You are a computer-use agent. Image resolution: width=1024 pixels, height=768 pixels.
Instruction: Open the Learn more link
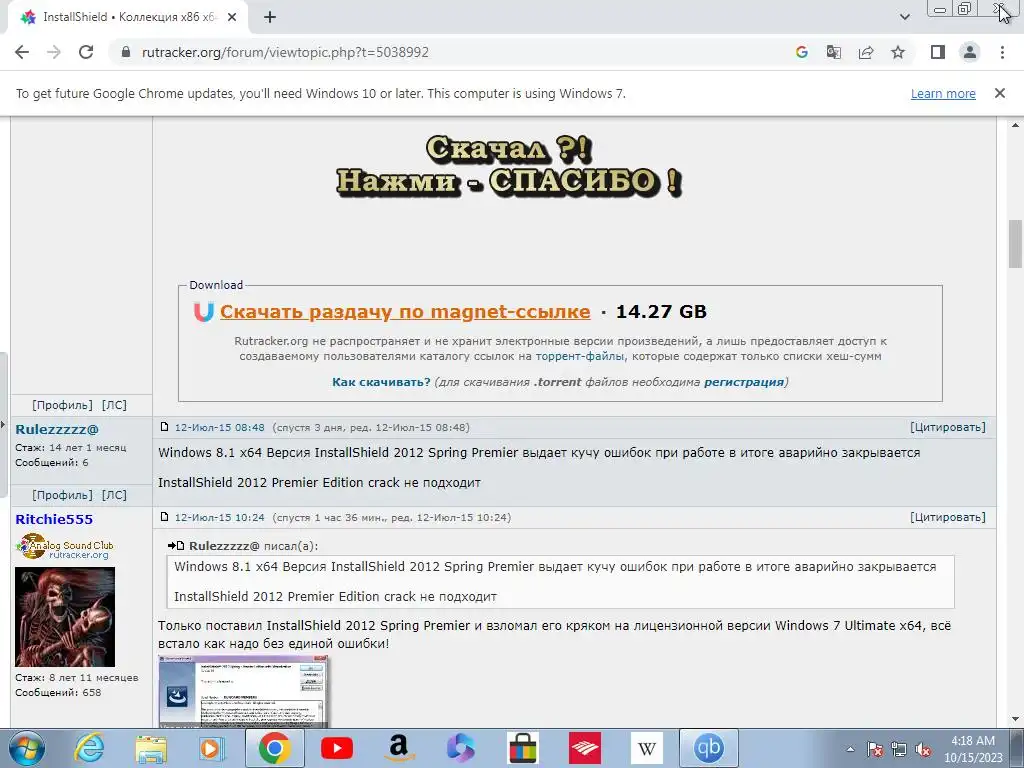(943, 93)
